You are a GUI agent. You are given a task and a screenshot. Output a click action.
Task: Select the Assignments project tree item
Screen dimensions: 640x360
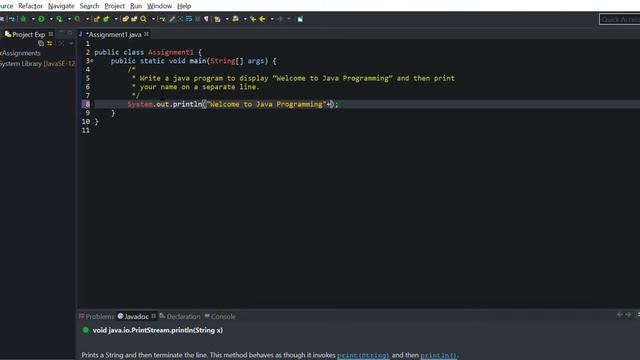coord(20,53)
